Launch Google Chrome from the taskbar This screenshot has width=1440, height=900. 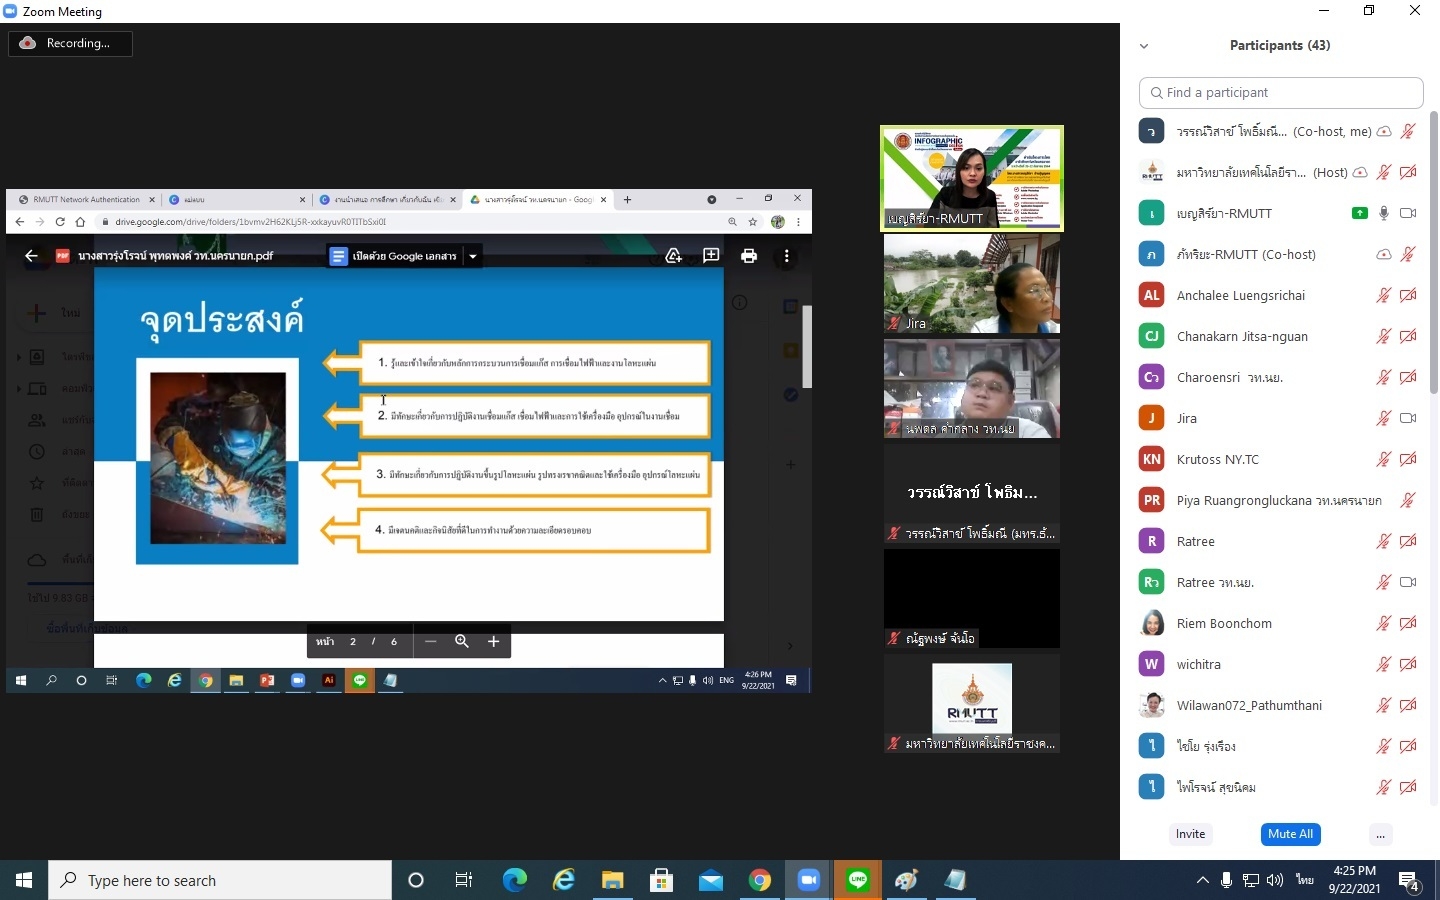pyautogui.click(x=760, y=880)
